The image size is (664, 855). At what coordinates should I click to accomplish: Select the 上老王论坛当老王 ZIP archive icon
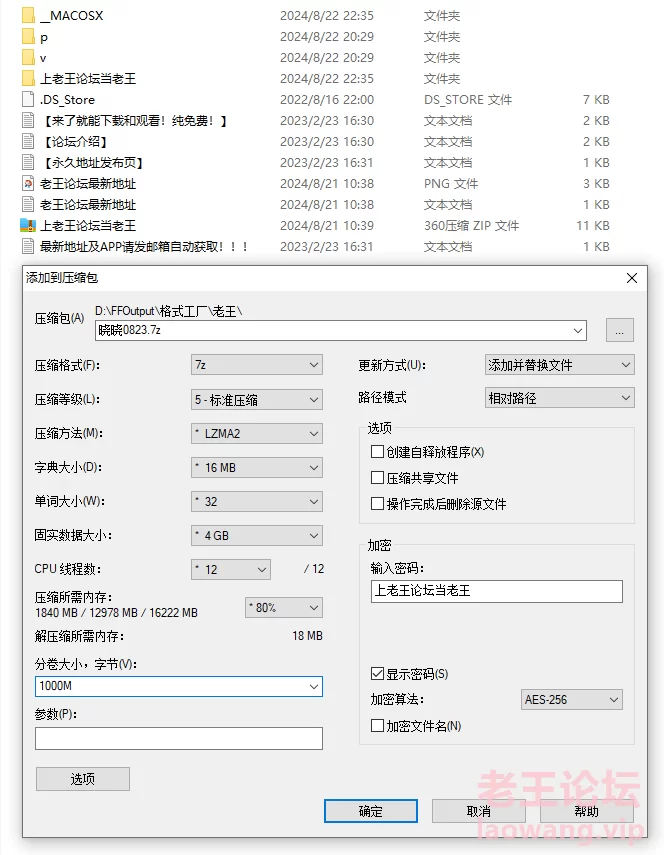[x=28, y=225]
